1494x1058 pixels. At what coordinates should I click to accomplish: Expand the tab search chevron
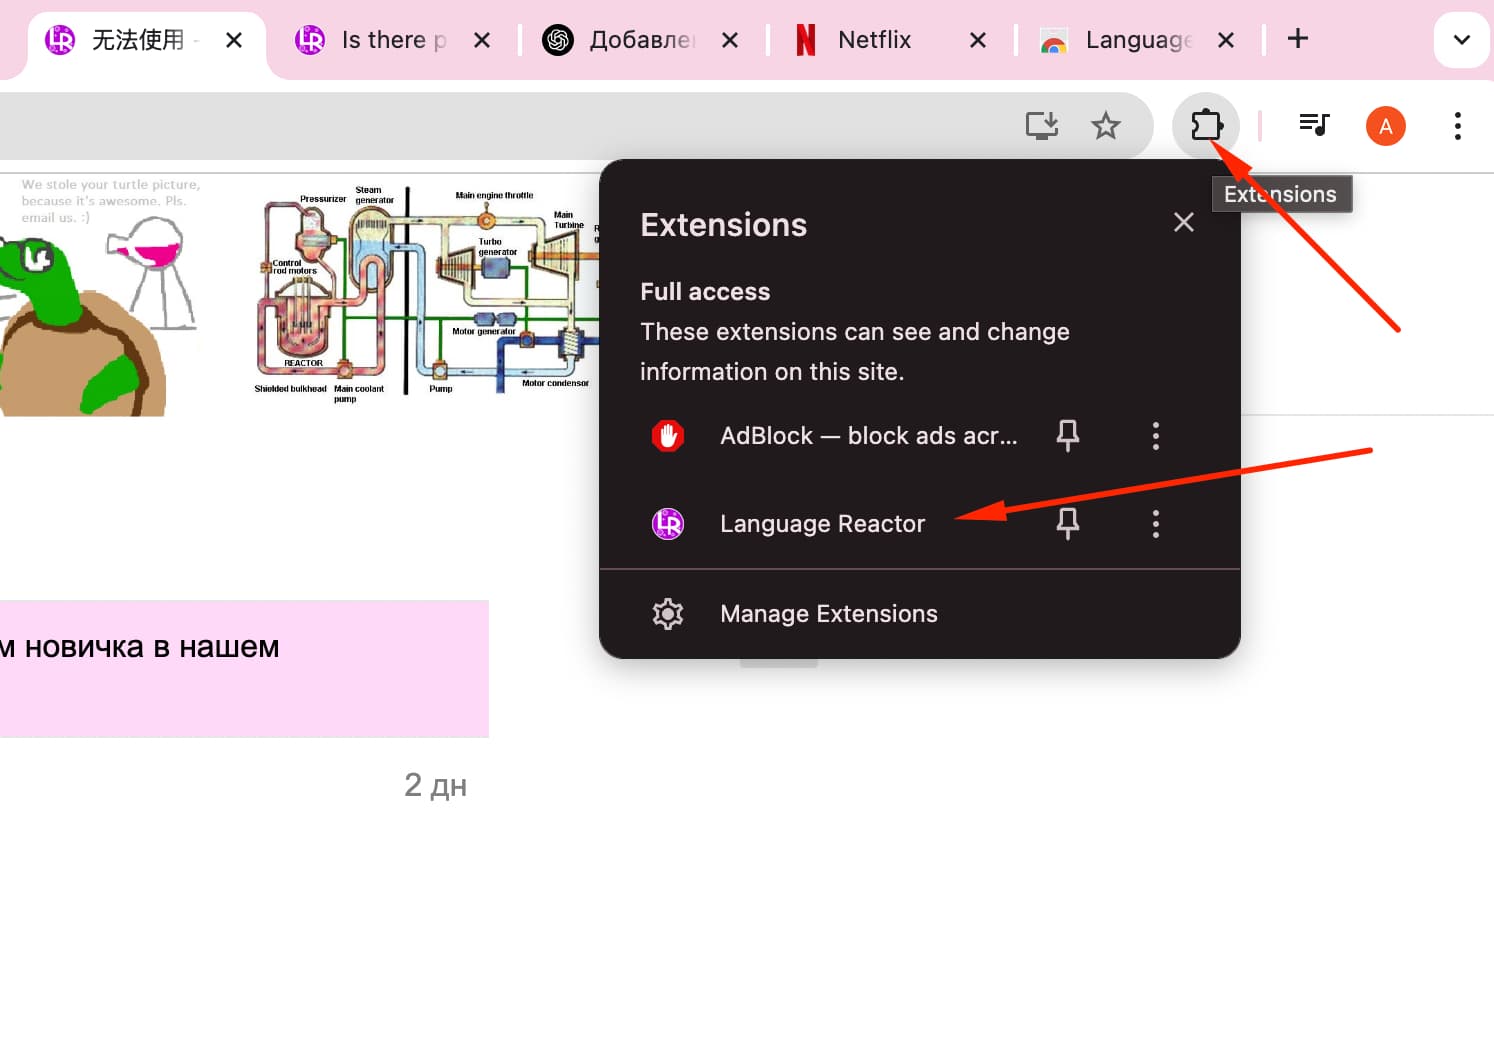pyautogui.click(x=1461, y=40)
